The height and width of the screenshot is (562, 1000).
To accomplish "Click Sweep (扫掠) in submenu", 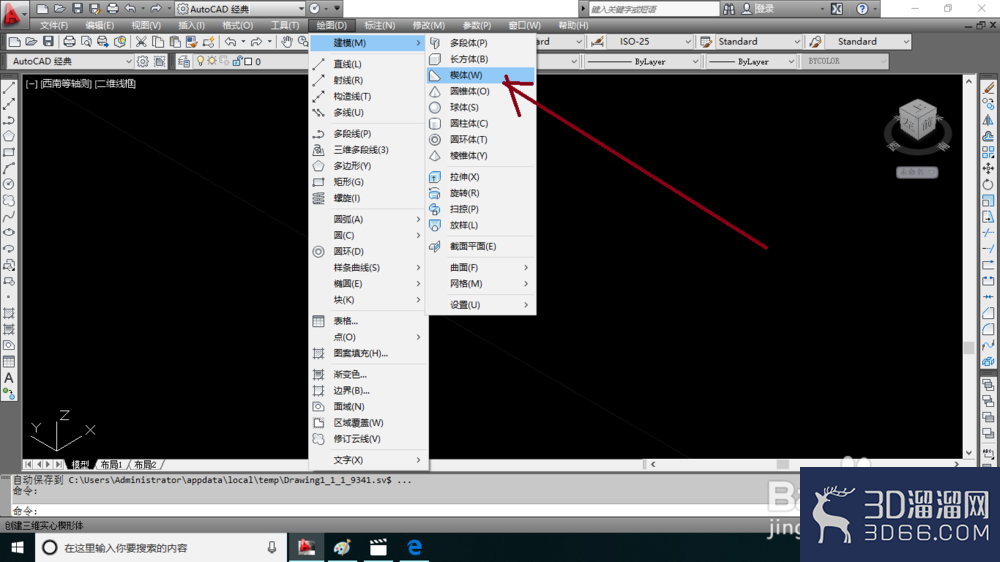I will coord(480,209).
